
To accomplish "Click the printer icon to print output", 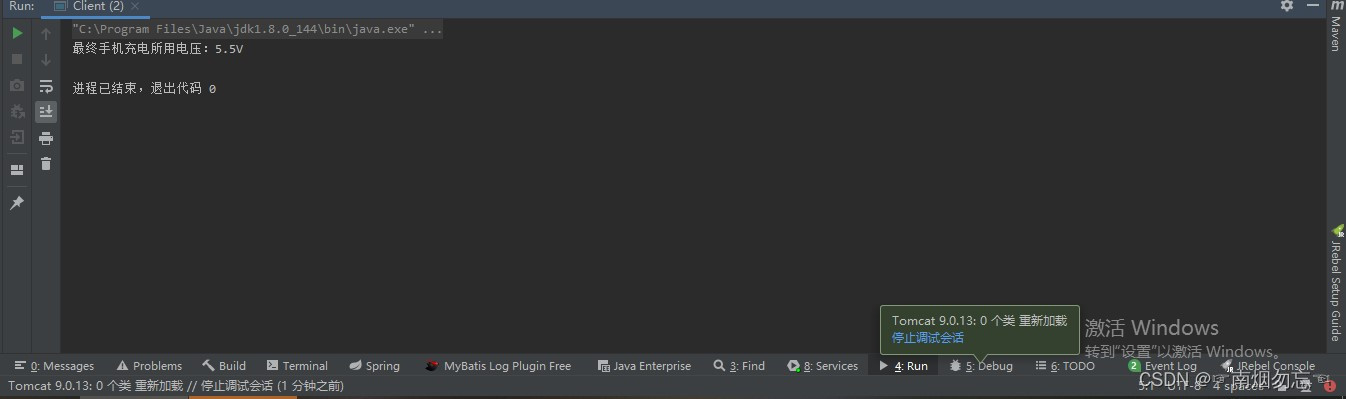I will click(46, 138).
